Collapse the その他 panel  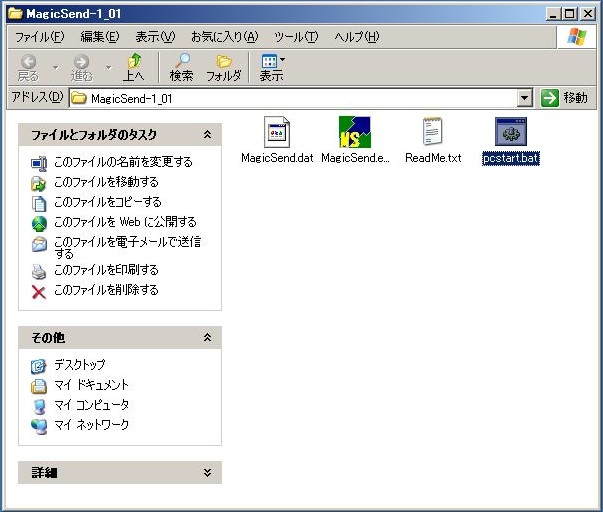[207, 337]
